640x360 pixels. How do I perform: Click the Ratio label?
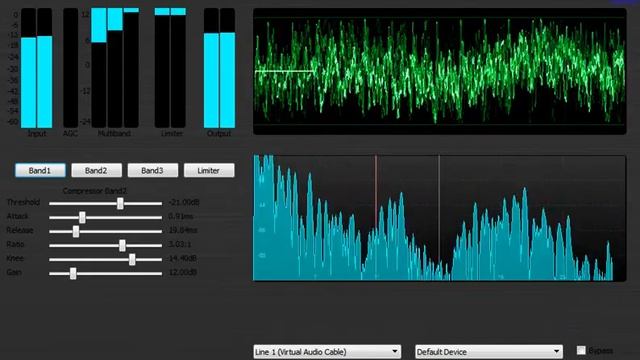coord(16,244)
